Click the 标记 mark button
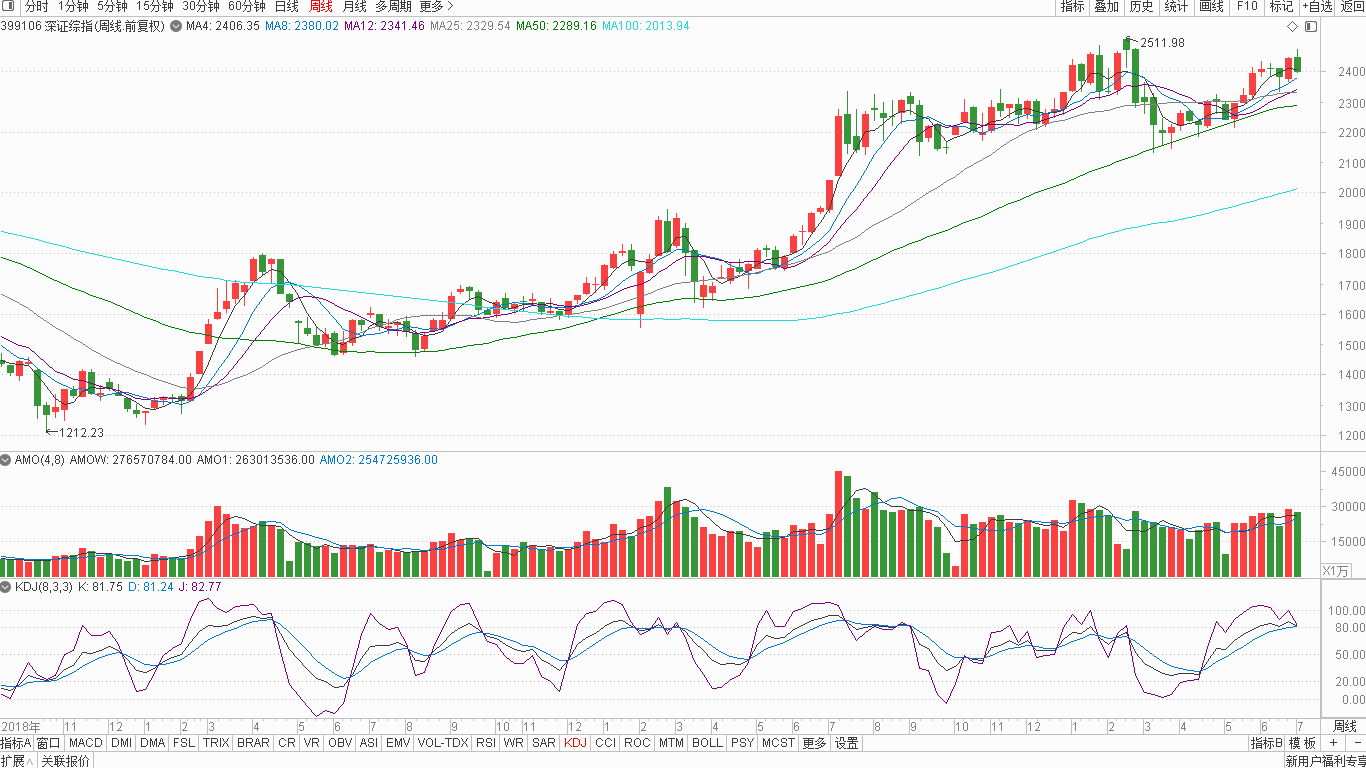 point(1281,6)
